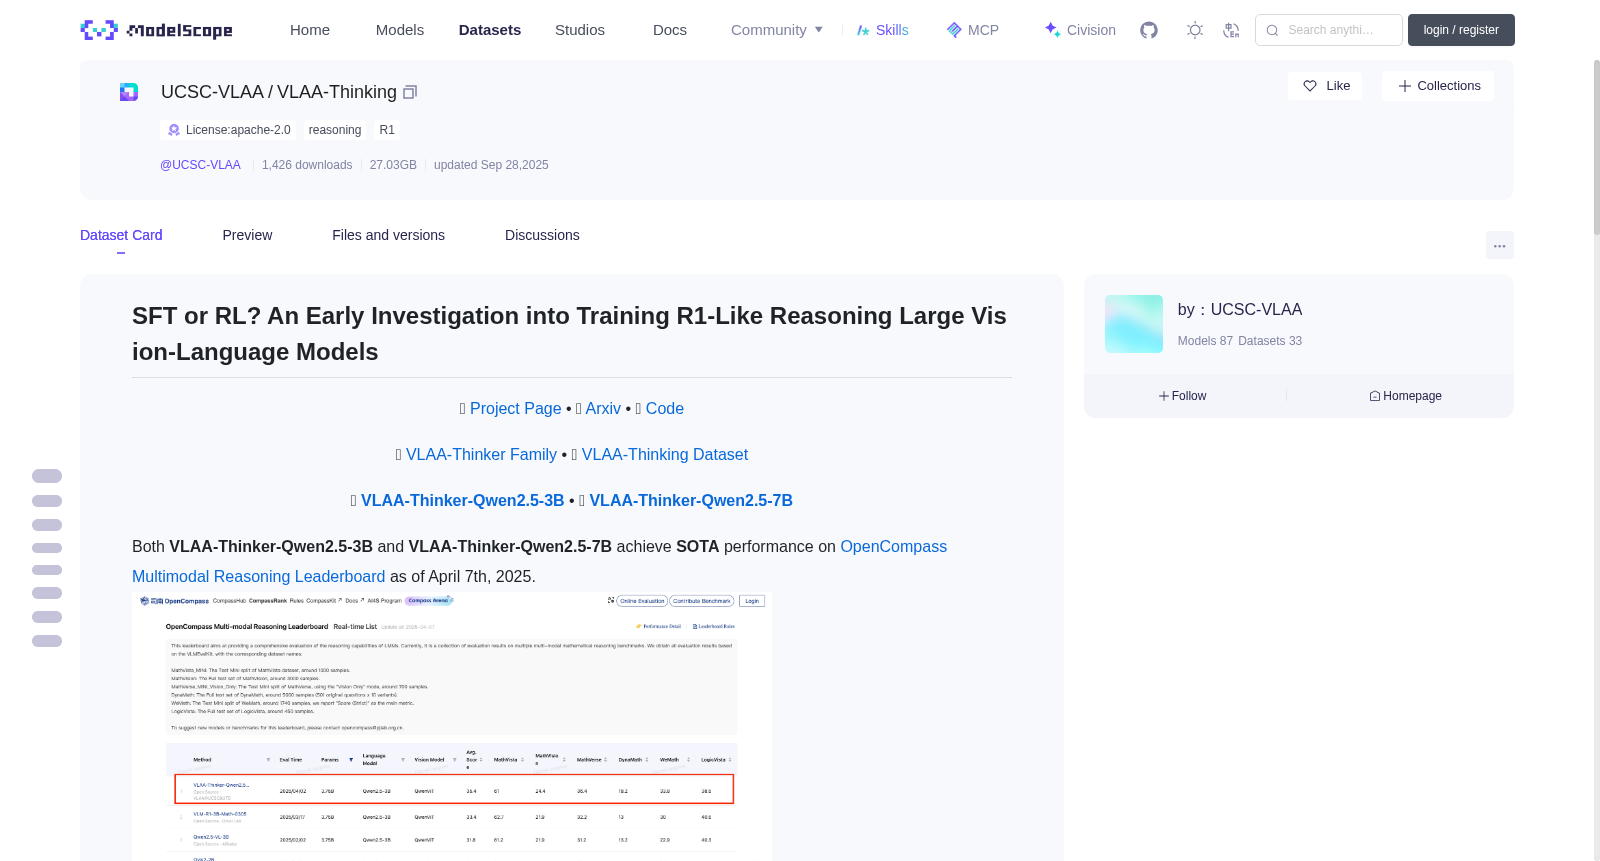
Task: Click the sparkle icon beside Civision
Action: point(1052,30)
